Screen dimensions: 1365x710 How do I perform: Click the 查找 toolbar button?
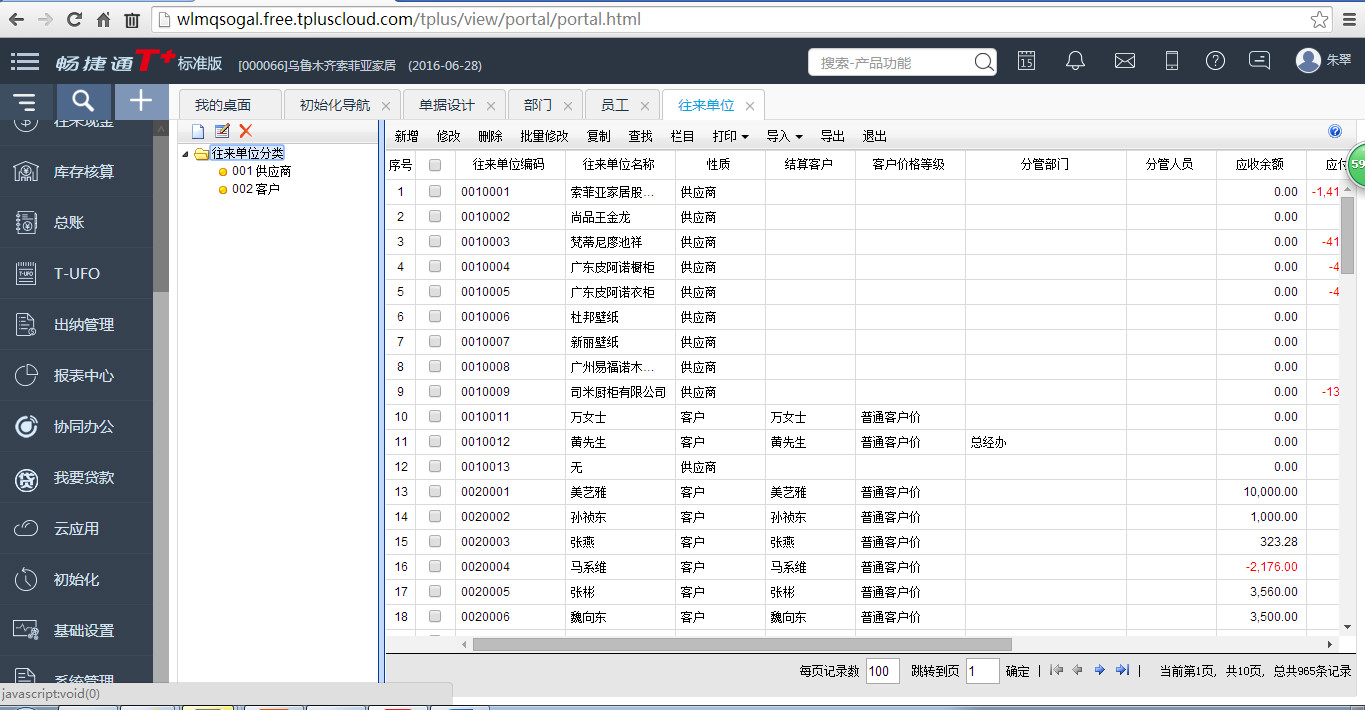click(640, 136)
